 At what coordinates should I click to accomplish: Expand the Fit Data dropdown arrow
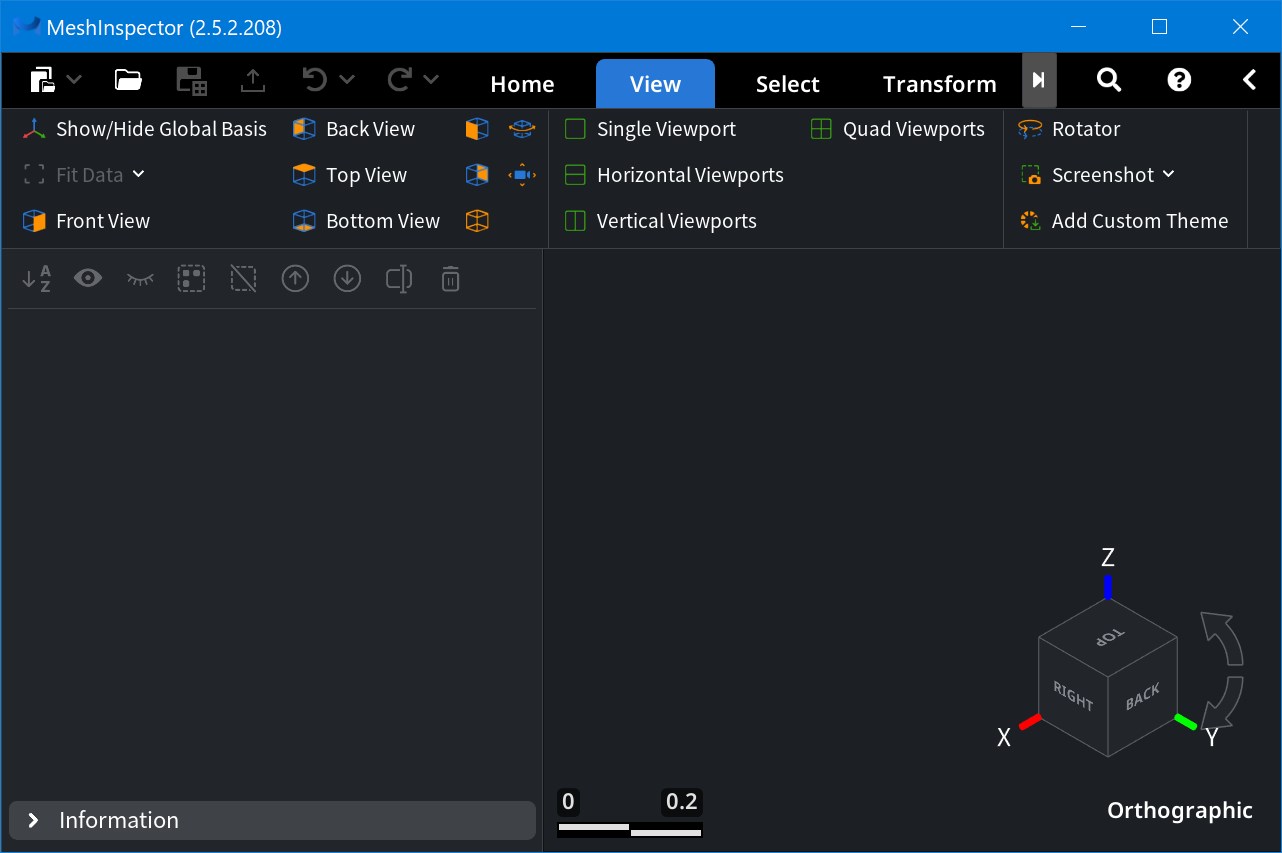tap(139, 174)
